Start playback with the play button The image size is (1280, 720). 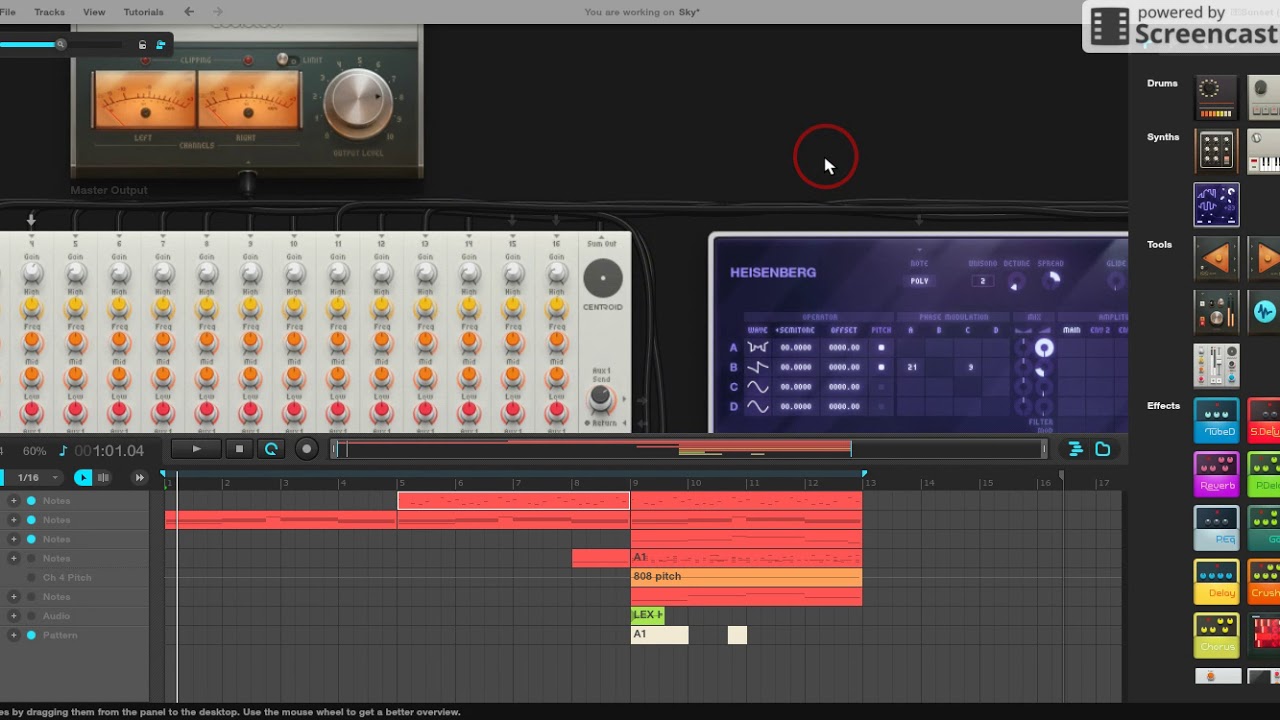click(x=197, y=449)
